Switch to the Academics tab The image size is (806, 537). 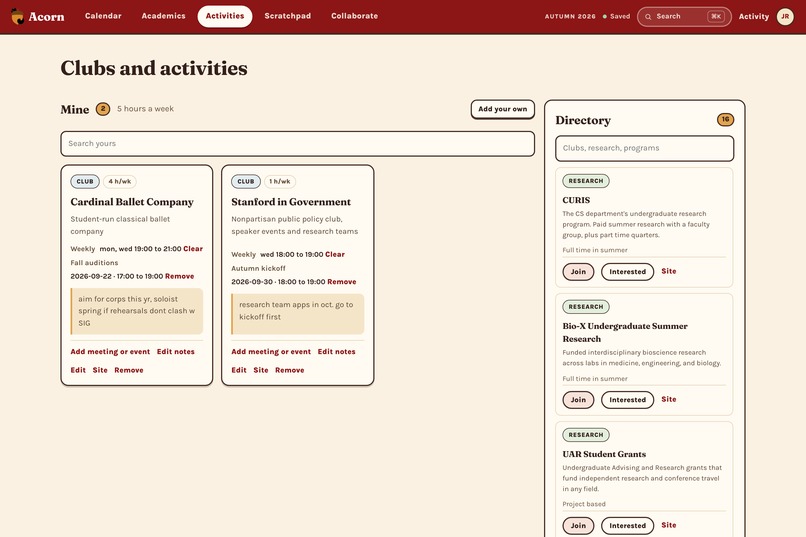click(163, 16)
